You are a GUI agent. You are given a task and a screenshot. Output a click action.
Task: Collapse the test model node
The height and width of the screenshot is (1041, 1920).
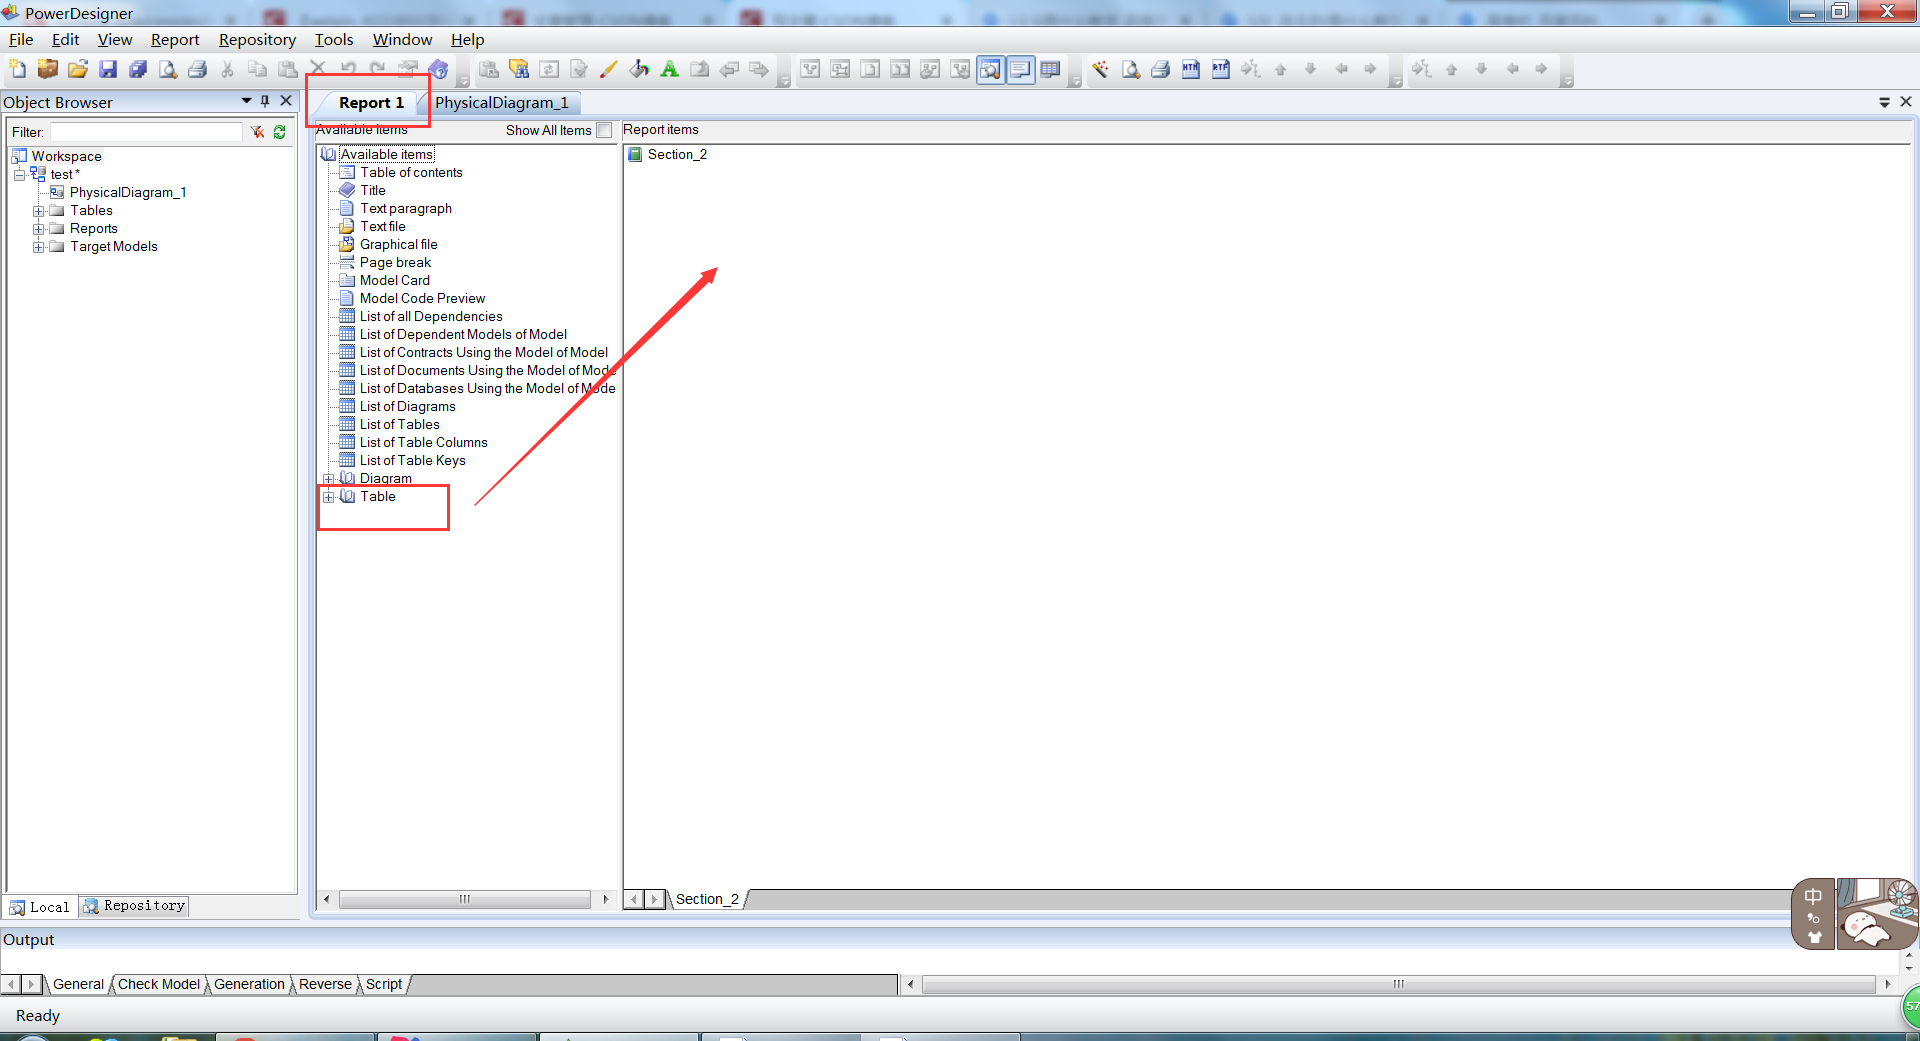19,175
